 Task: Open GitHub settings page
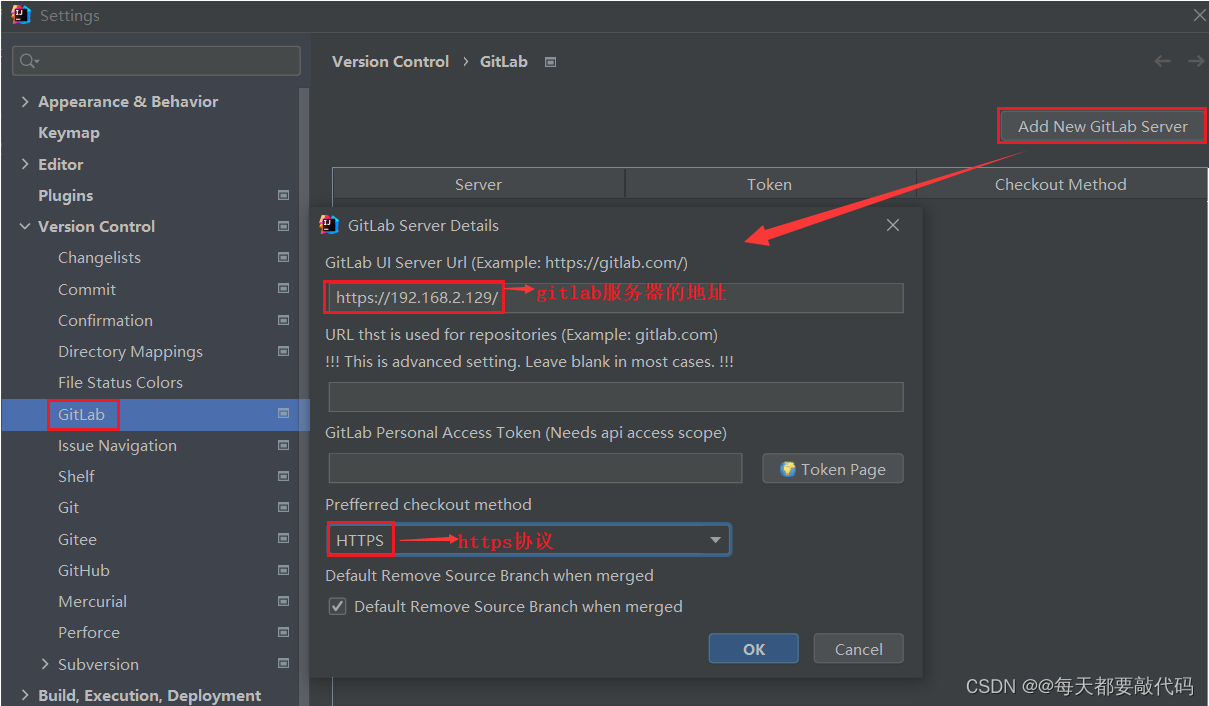coord(84,570)
